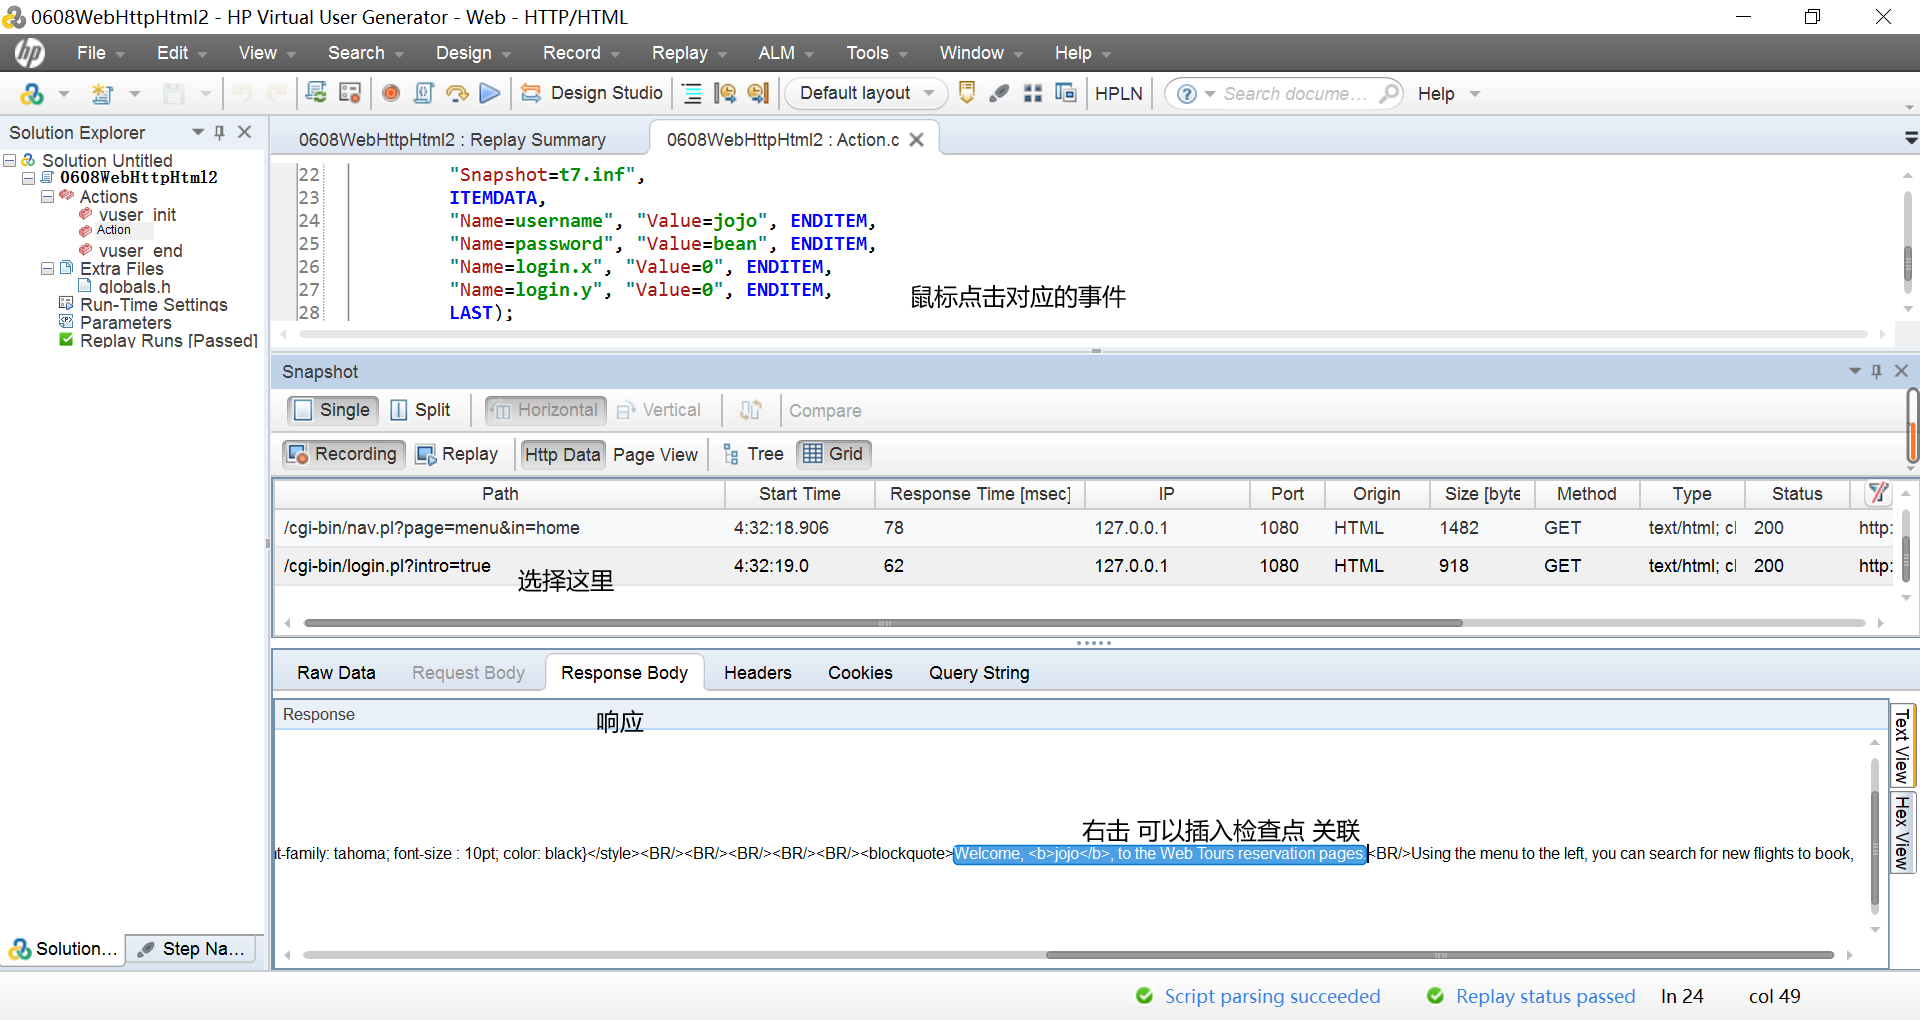The height and width of the screenshot is (1020, 1920).
Task: Click the Add Script solution icon
Action: pos(32,93)
